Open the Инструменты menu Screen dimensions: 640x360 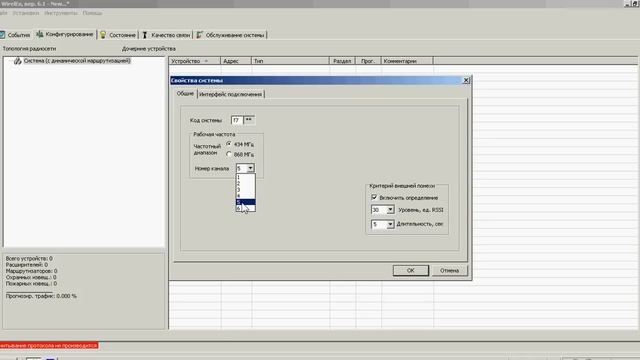61,13
